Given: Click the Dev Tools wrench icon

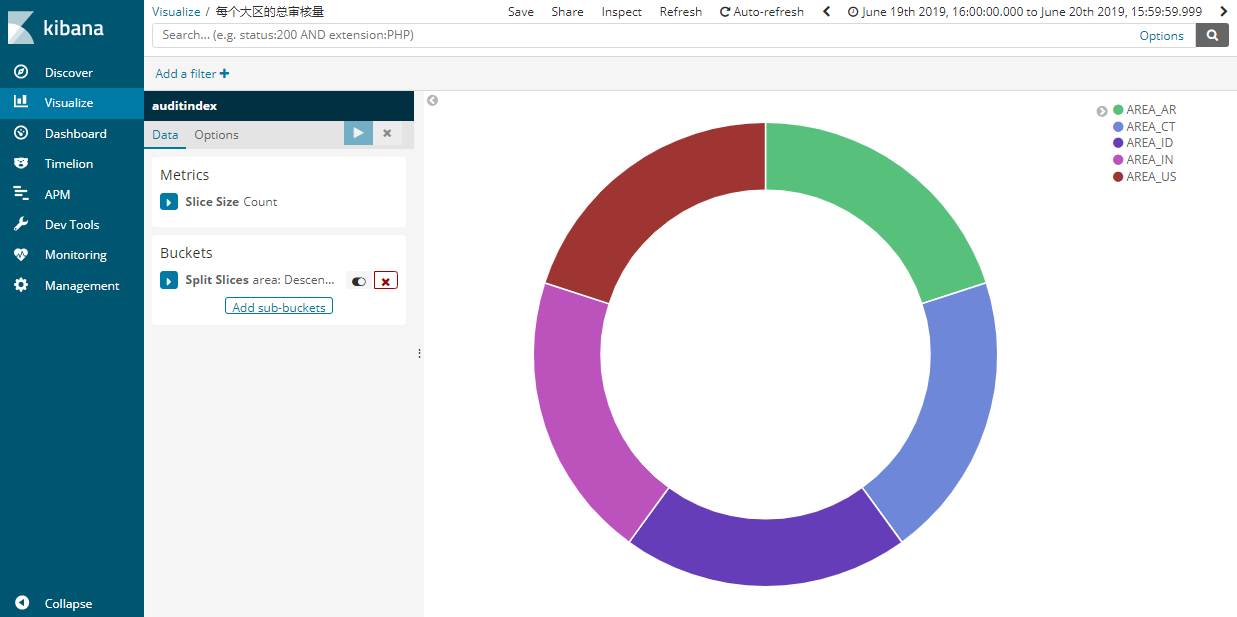Looking at the screenshot, I should coord(21,224).
